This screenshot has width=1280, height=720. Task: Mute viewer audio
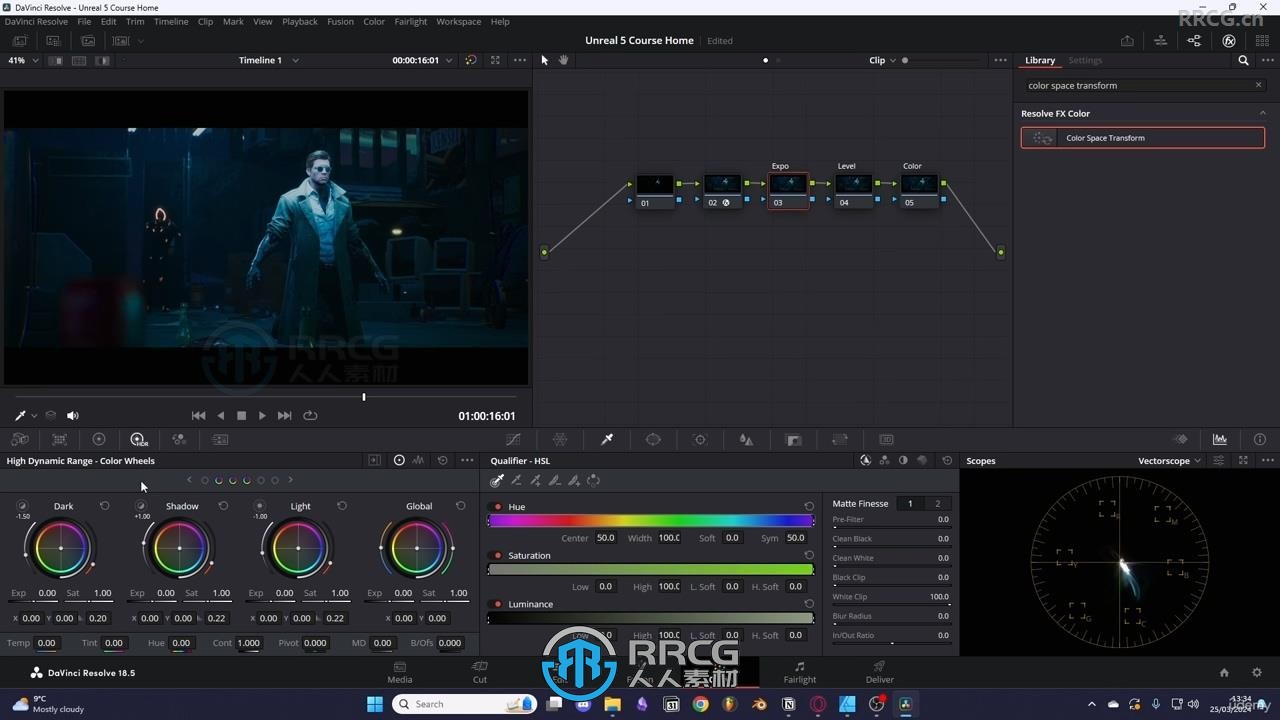(x=73, y=415)
